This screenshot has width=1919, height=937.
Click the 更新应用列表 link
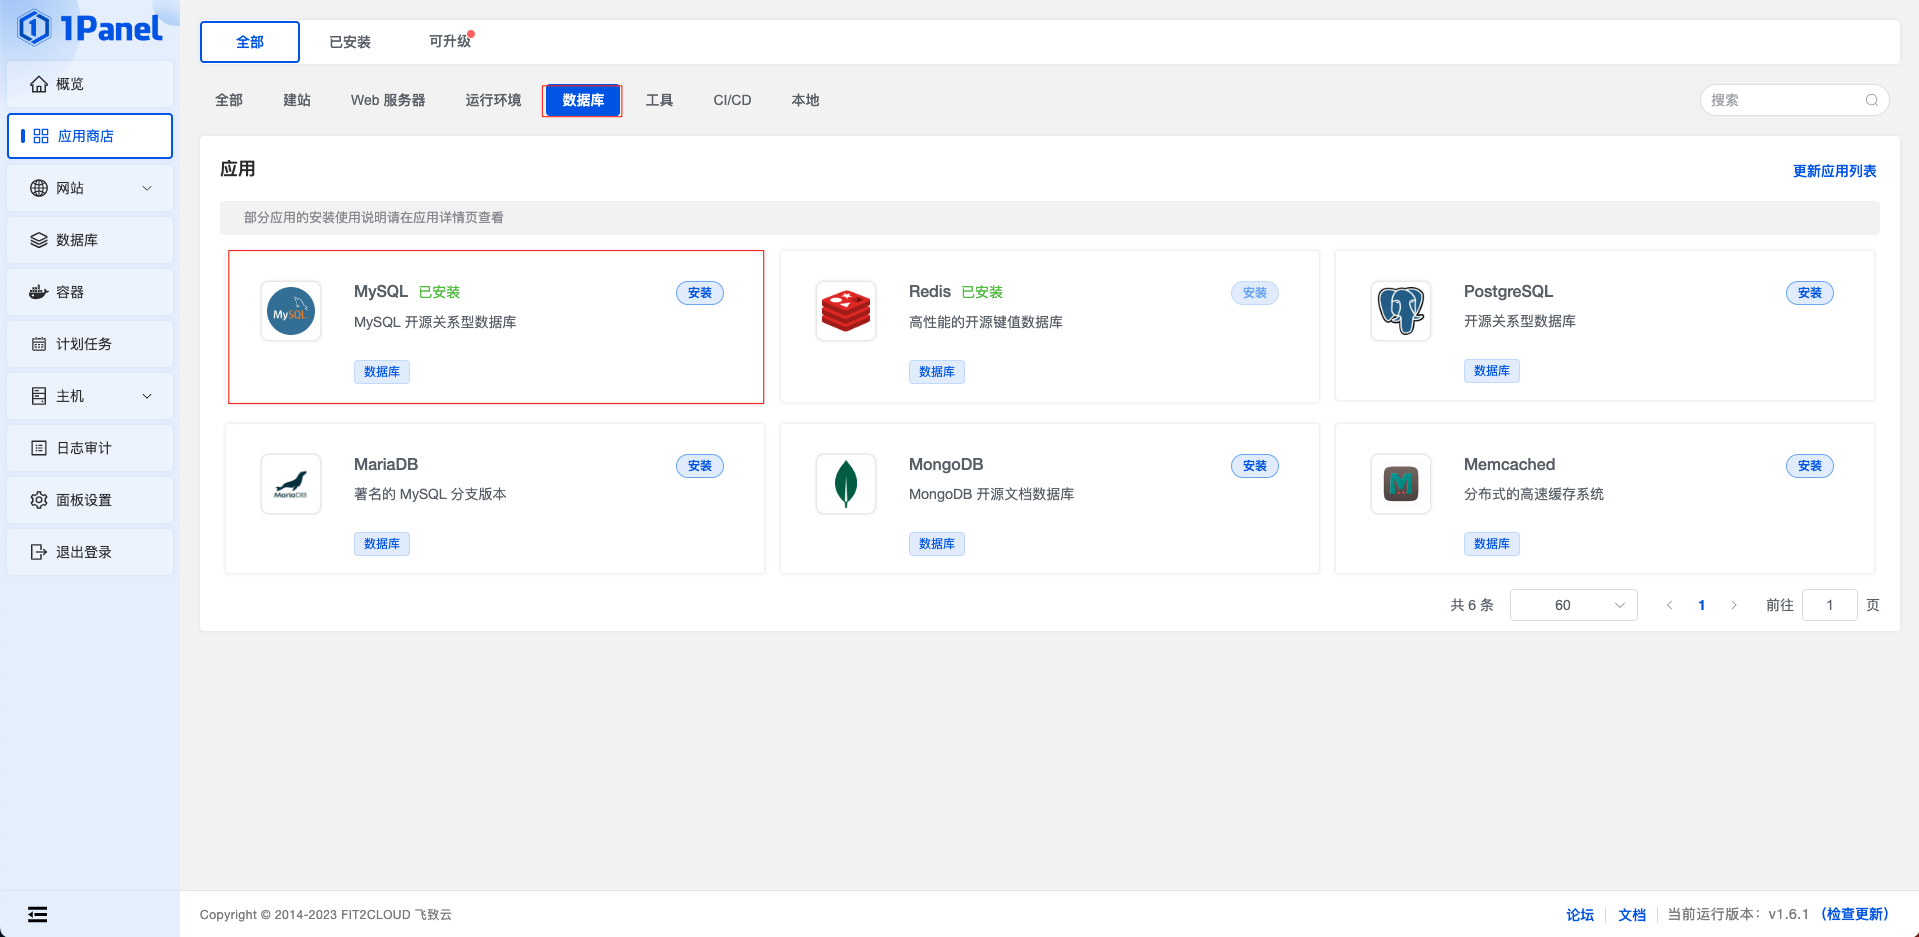pyautogui.click(x=1834, y=171)
